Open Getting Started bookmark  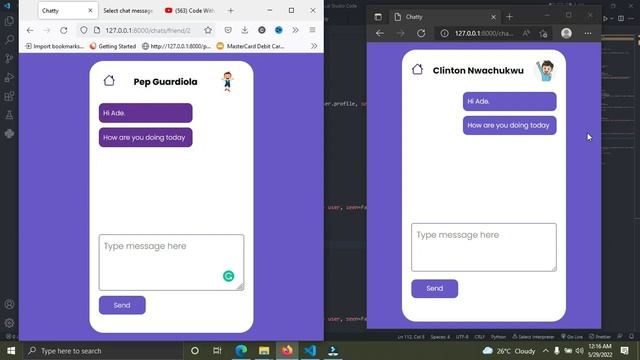pos(113,46)
